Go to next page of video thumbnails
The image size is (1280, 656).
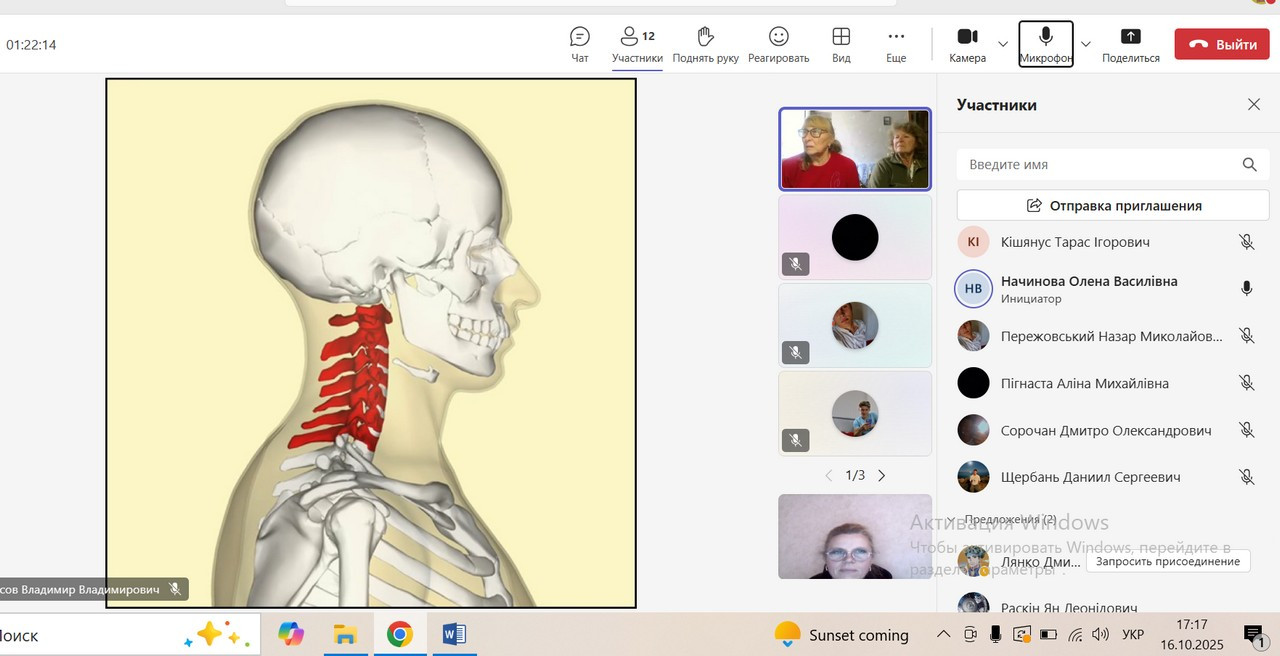[x=881, y=476]
